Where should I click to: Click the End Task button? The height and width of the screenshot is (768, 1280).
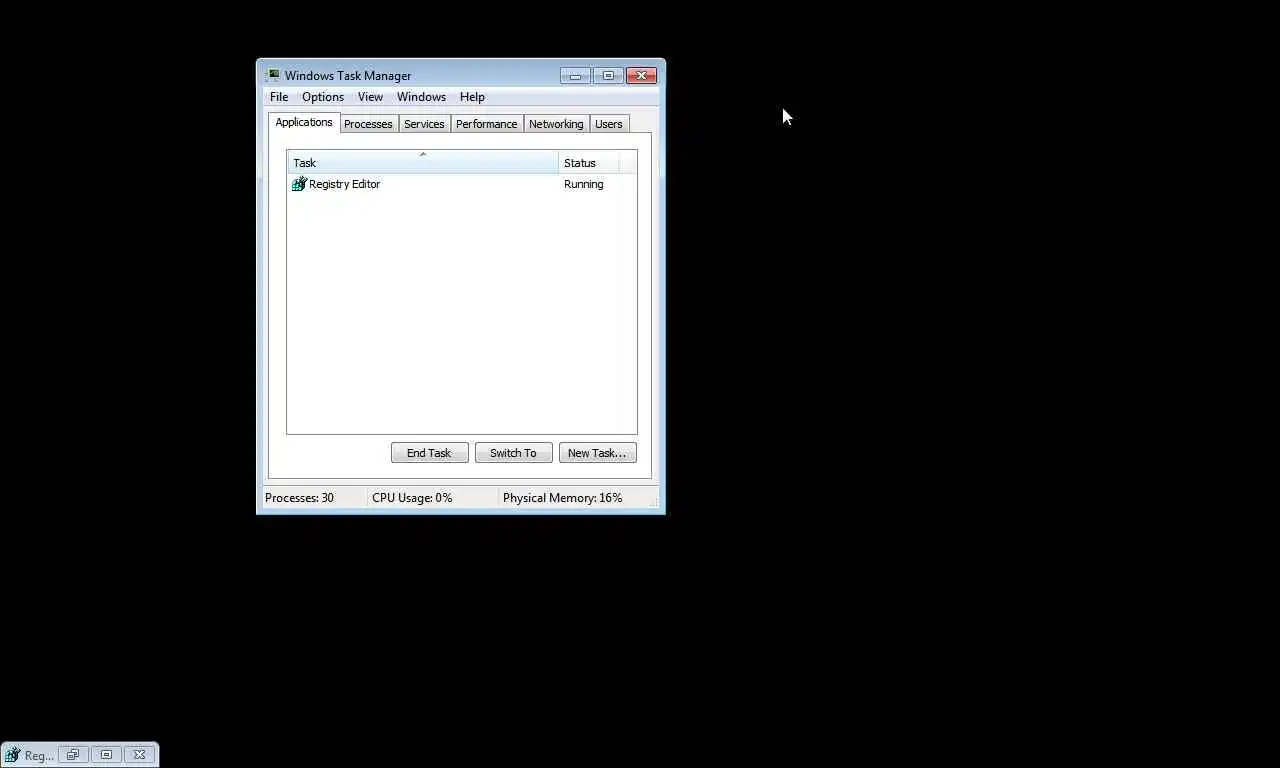coord(429,453)
